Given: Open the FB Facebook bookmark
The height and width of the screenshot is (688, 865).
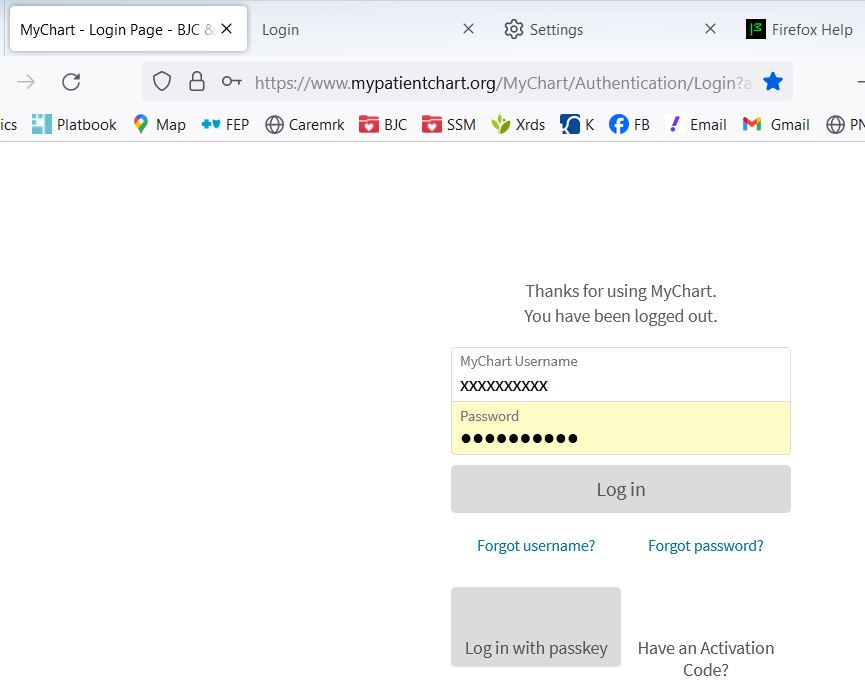Looking at the screenshot, I should (x=629, y=124).
